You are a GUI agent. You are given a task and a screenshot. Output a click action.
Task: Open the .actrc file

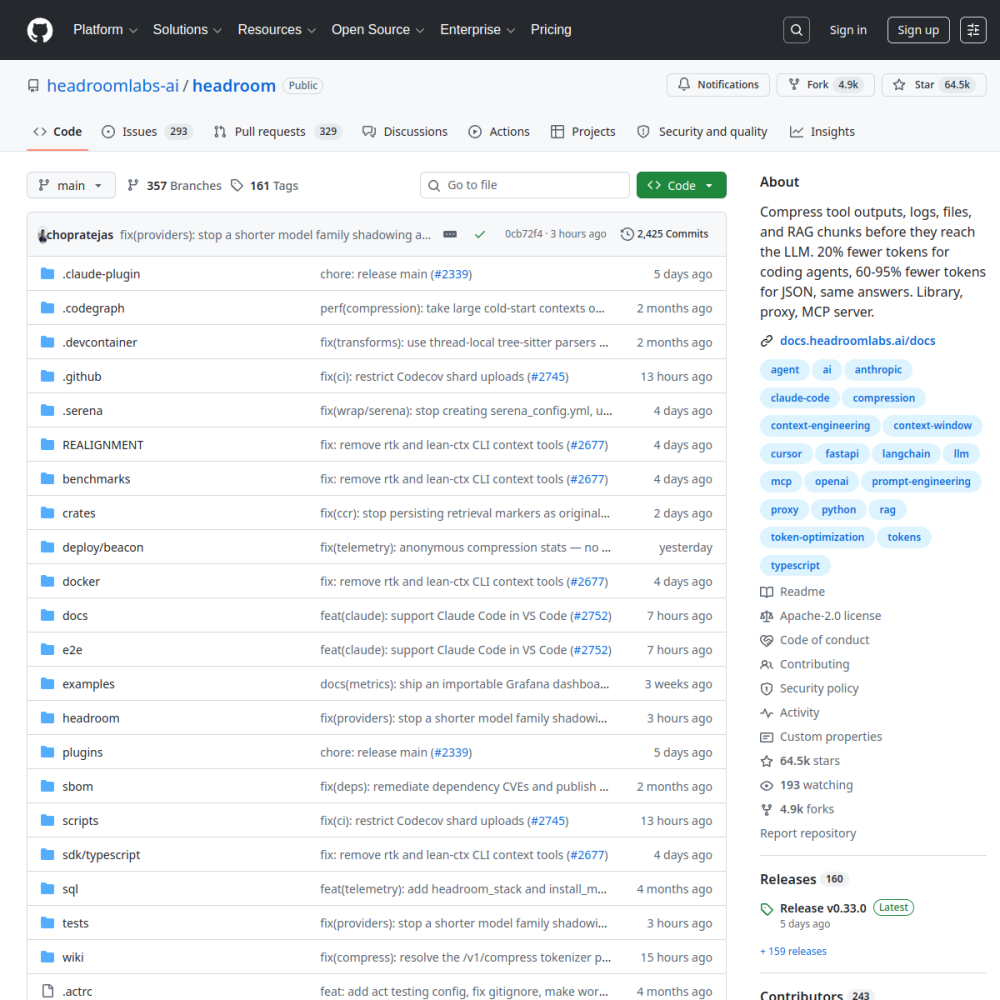77,992
